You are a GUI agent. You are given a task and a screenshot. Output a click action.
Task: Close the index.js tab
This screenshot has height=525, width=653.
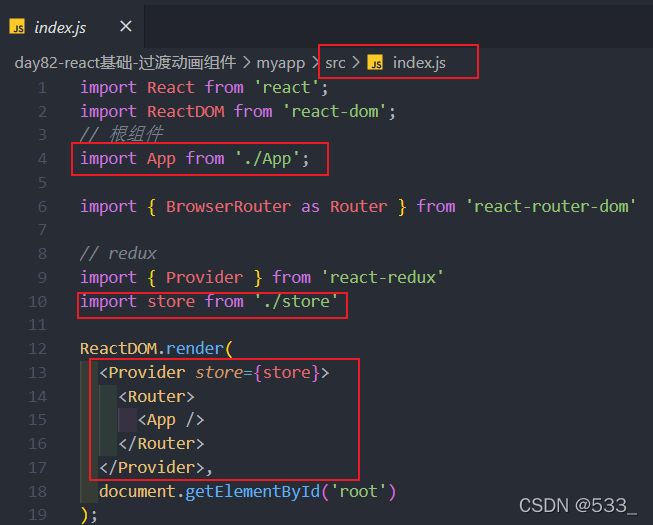[126, 27]
